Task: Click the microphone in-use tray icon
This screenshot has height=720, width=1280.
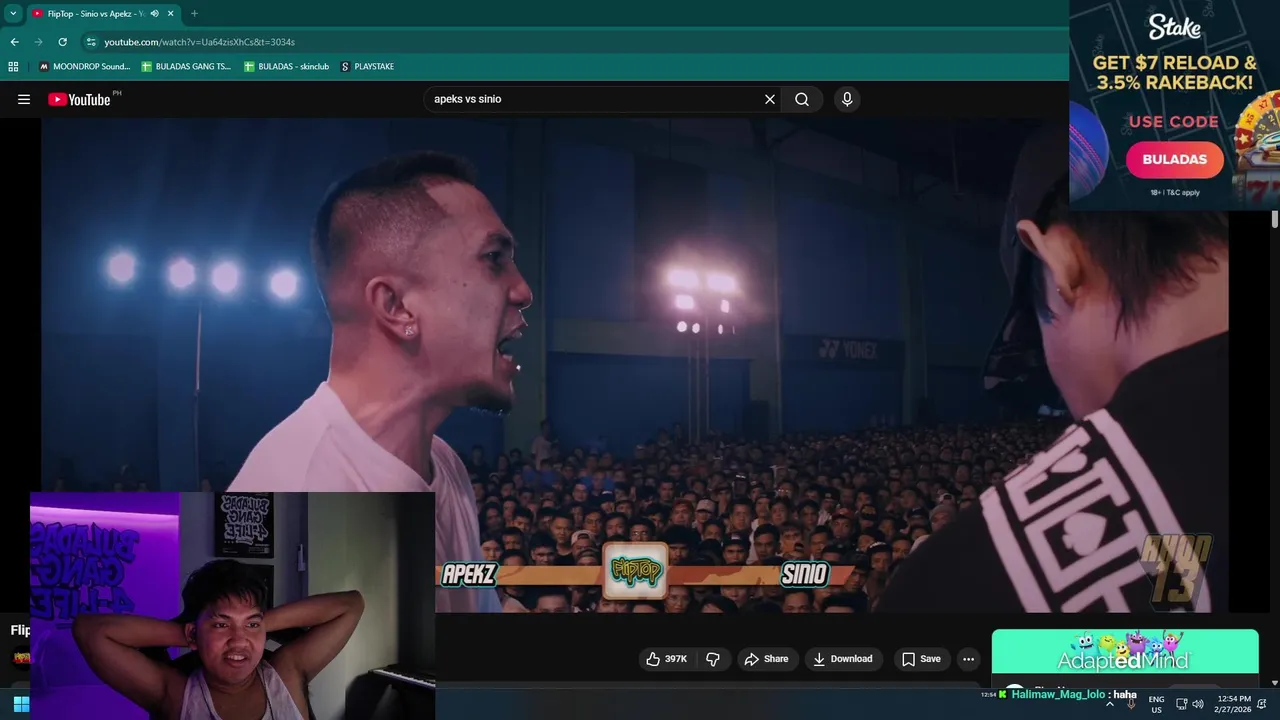Action: [x=1131, y=703]
